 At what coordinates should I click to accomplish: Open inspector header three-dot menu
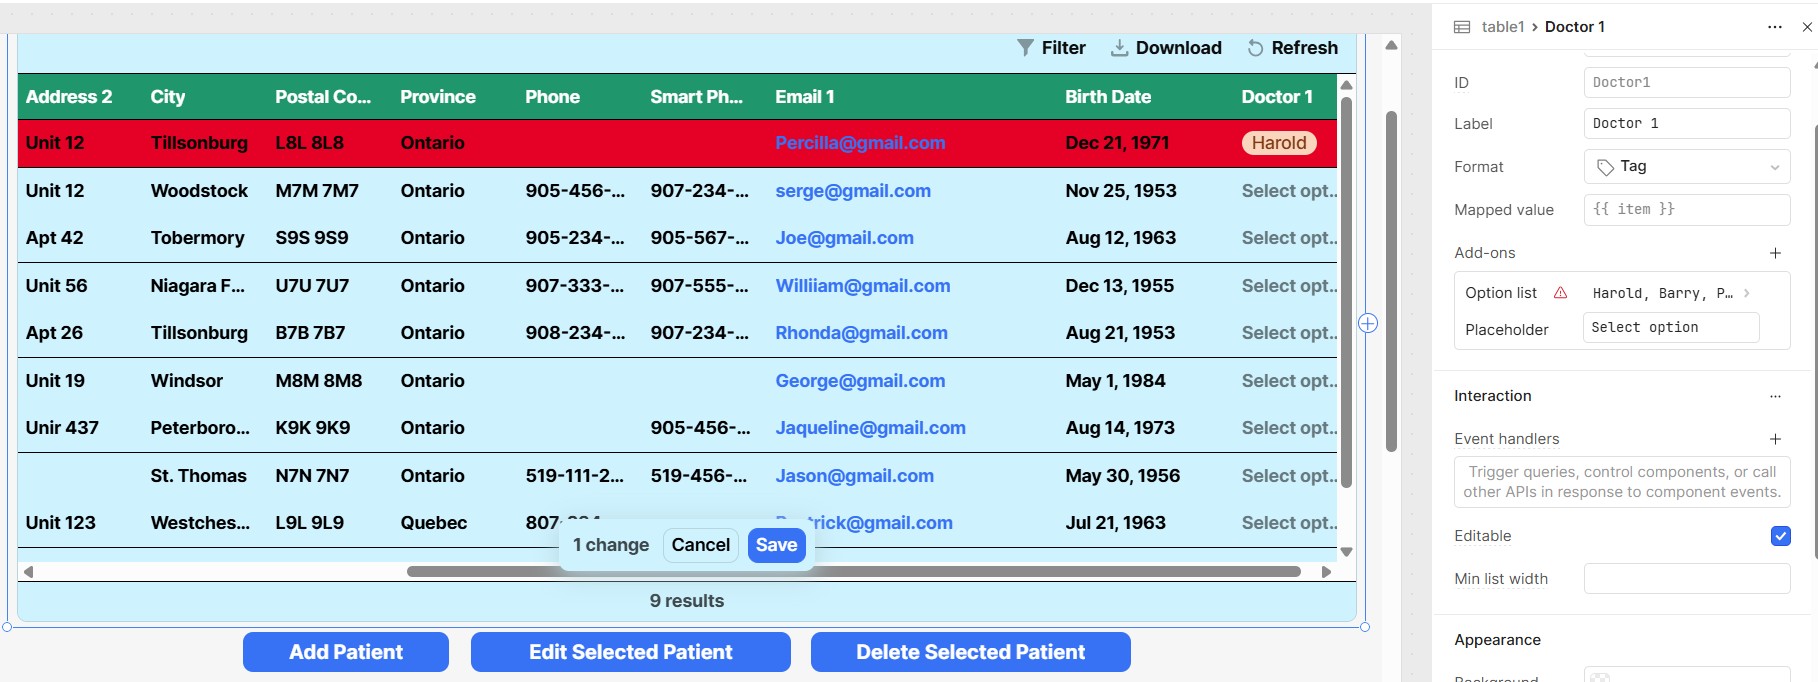tap(1774, 27)
